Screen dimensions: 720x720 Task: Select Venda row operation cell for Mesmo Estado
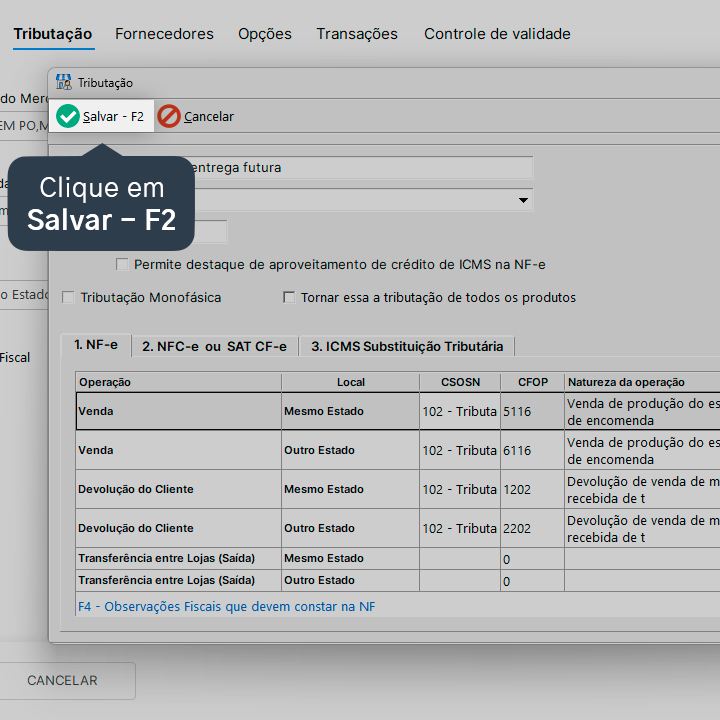point(179,411)
